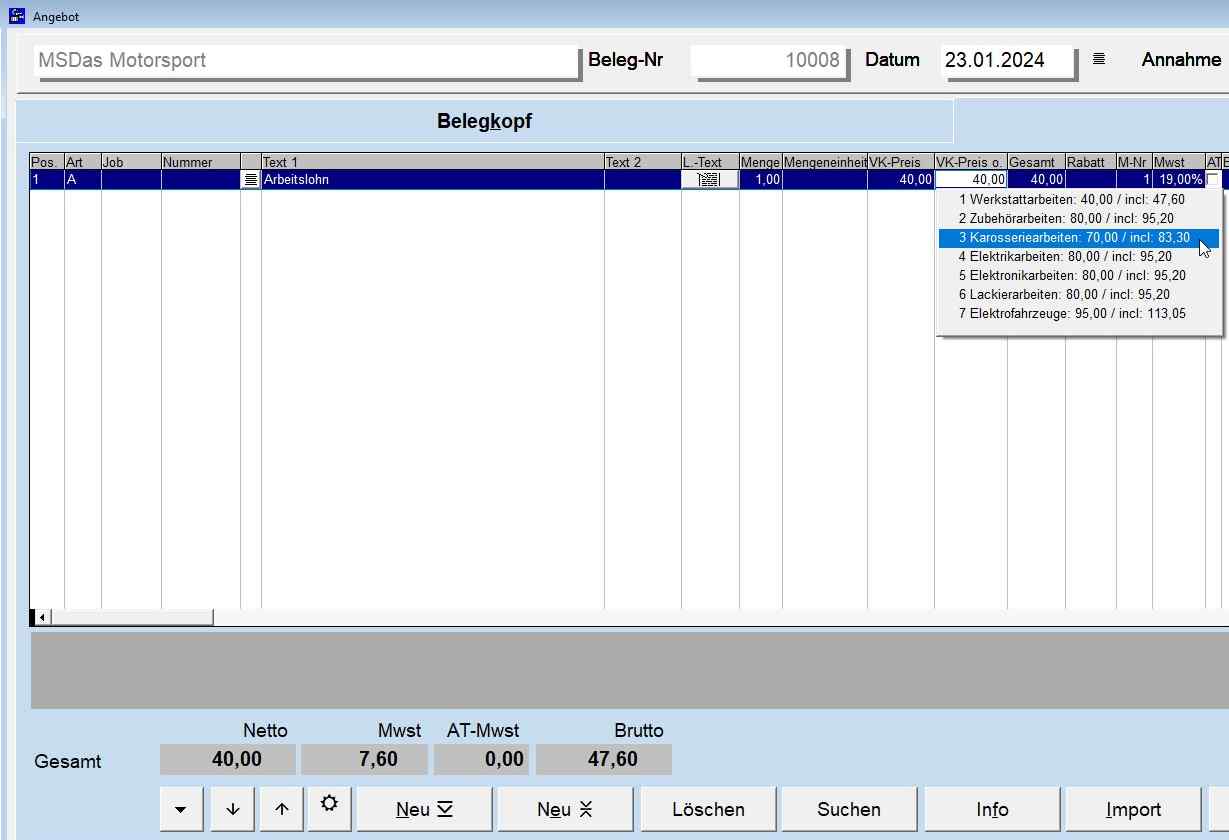Move position down with the down arrow button

pyautogui.click(x=232, y=809)
